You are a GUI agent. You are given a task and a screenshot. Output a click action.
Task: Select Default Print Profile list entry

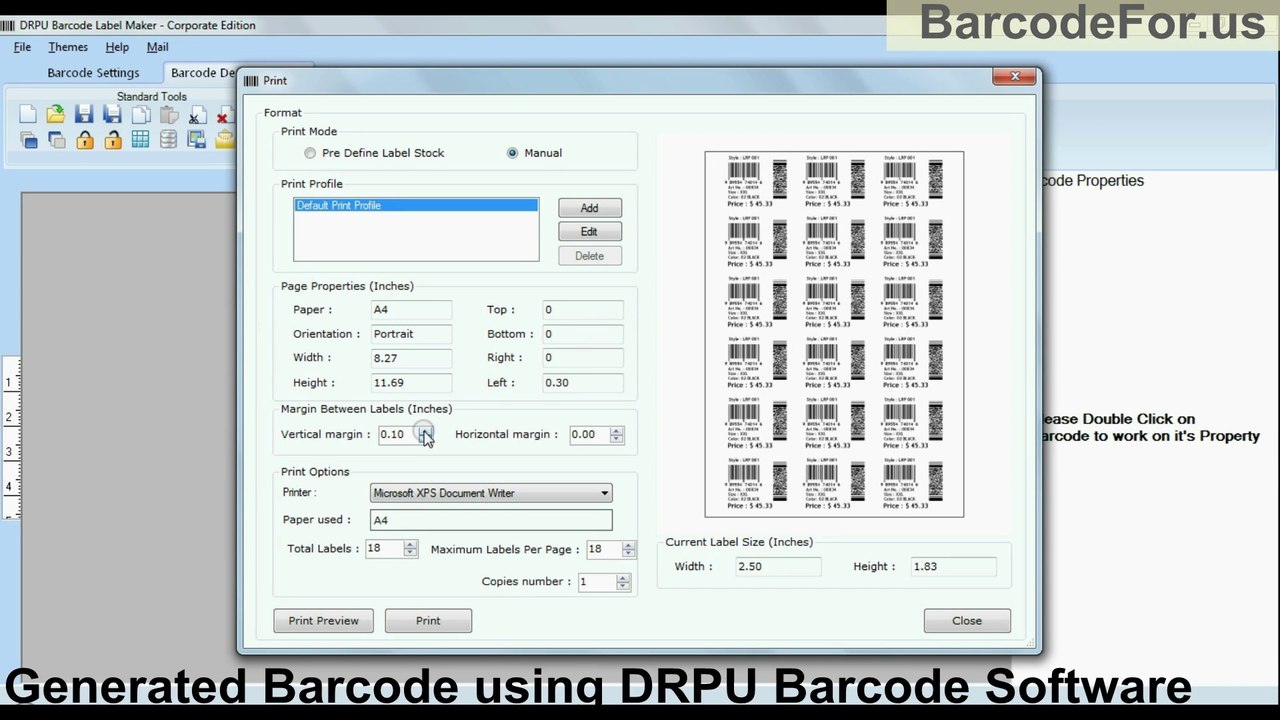coord(416,205)
